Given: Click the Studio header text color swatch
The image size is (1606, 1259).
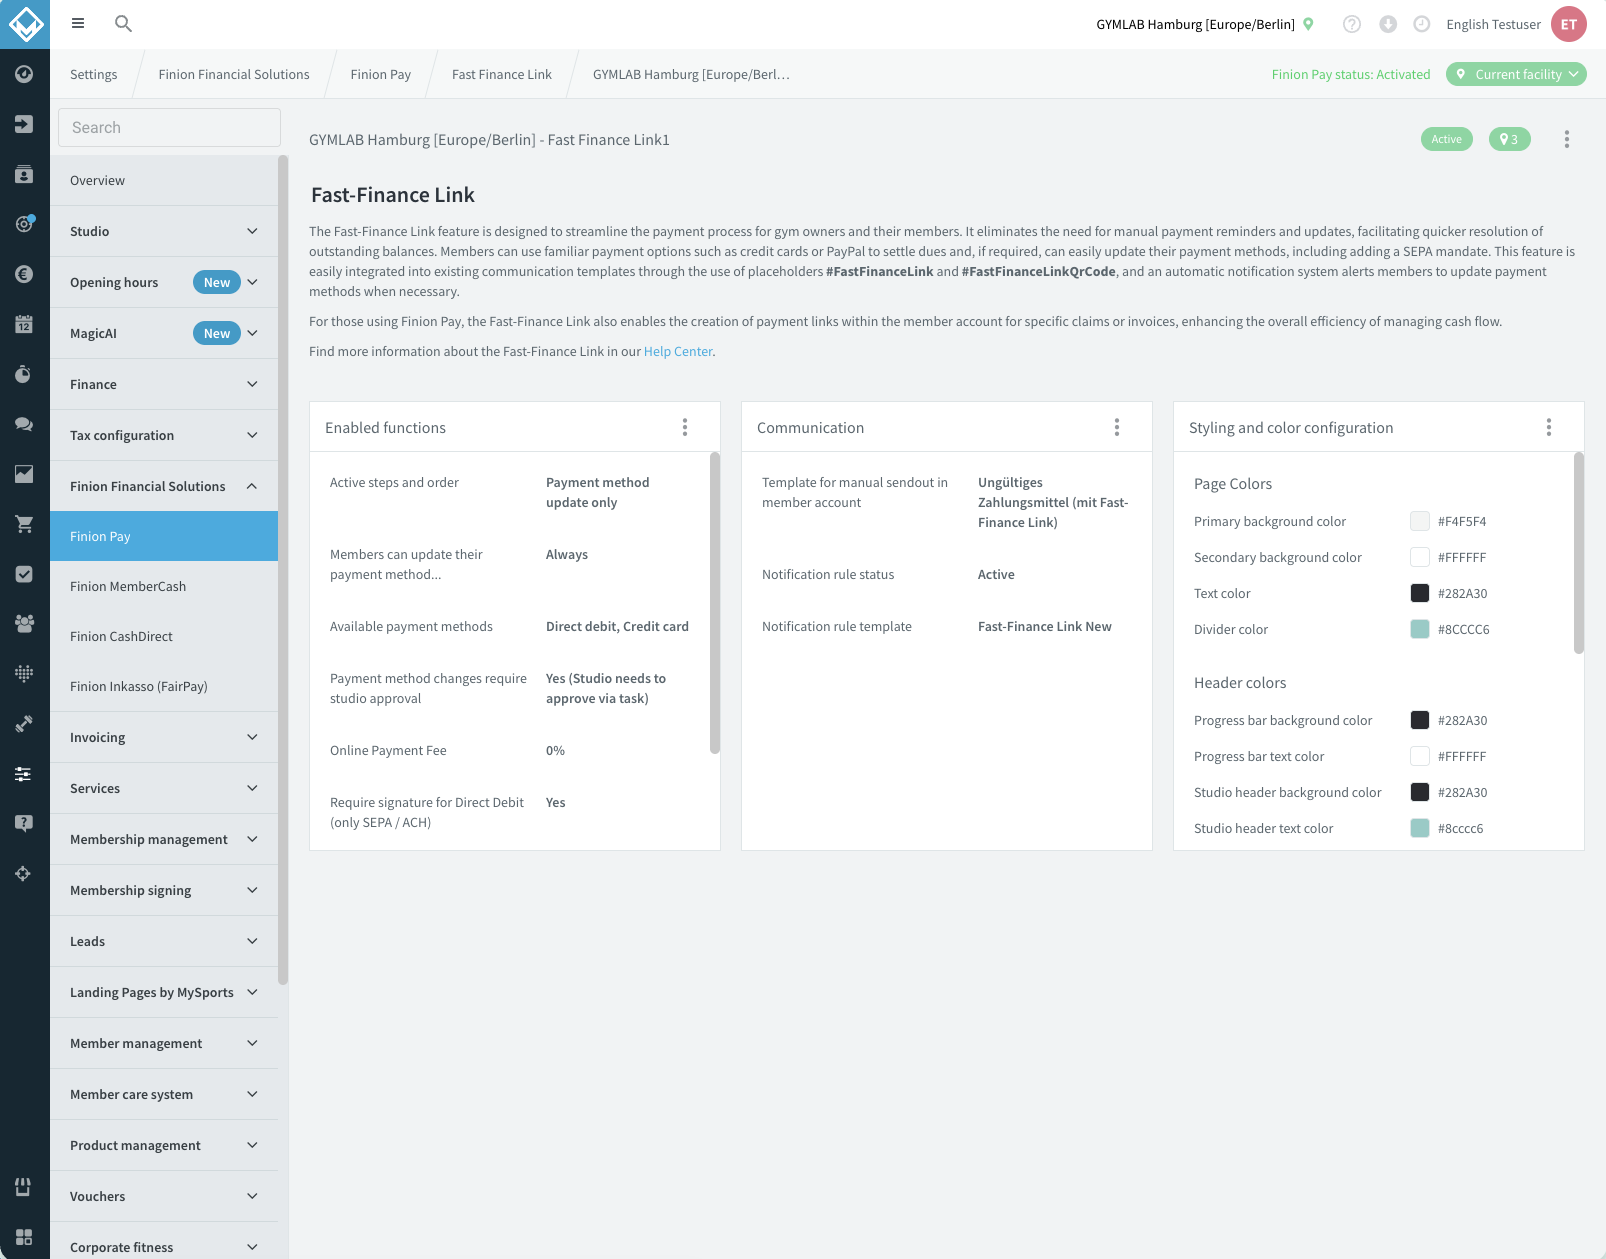Looking at the screenshot, I should tap(1420, 828).
